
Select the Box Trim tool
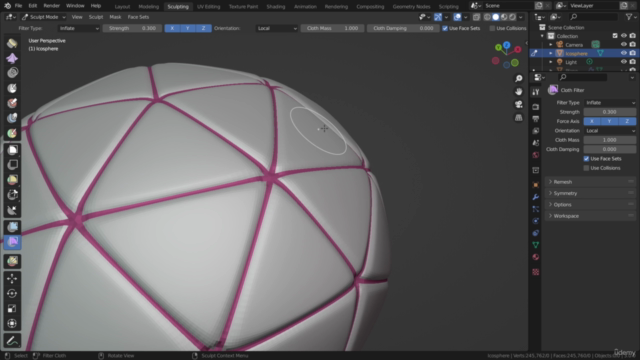[x=12, y=195]
